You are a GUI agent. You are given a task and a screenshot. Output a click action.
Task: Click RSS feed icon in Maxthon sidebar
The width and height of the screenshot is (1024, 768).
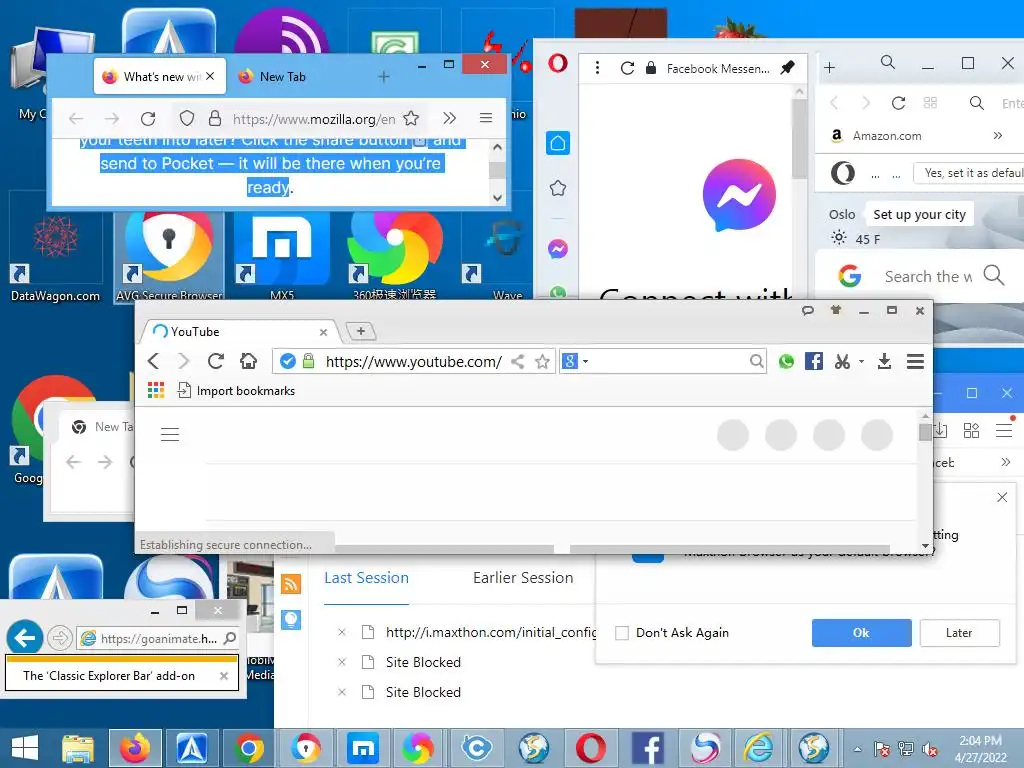(291, 583)
